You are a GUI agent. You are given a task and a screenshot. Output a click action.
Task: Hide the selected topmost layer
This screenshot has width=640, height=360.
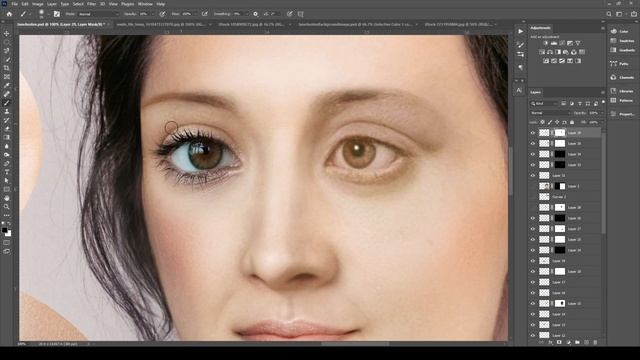click(533, 133)
